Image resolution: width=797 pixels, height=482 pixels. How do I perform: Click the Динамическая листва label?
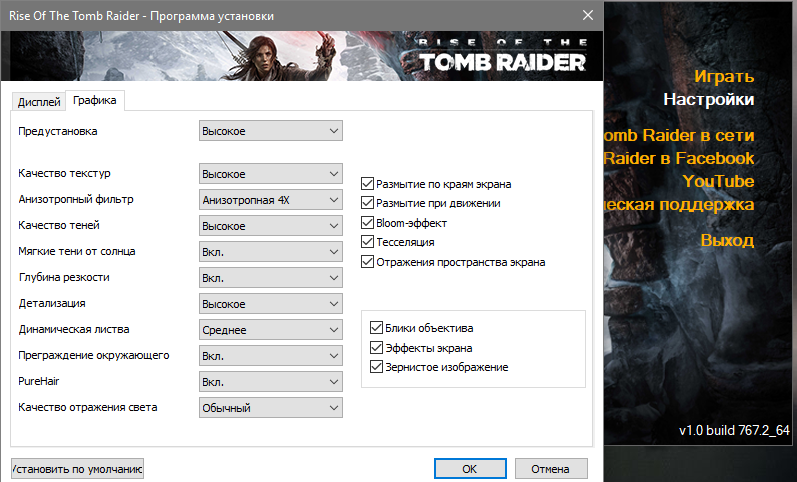pyautogui.click(x=74, y=329)
